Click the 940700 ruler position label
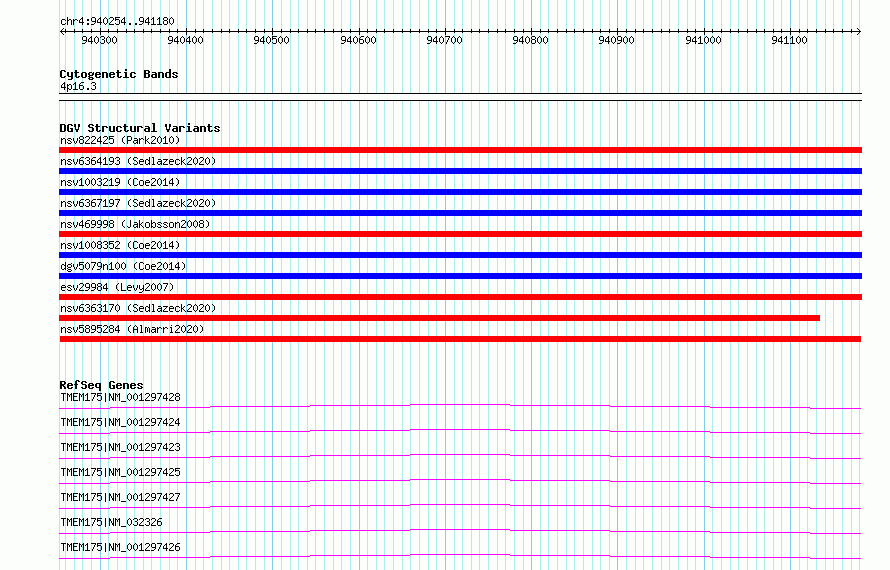890x570 pixels. click(x=444, y=40)
